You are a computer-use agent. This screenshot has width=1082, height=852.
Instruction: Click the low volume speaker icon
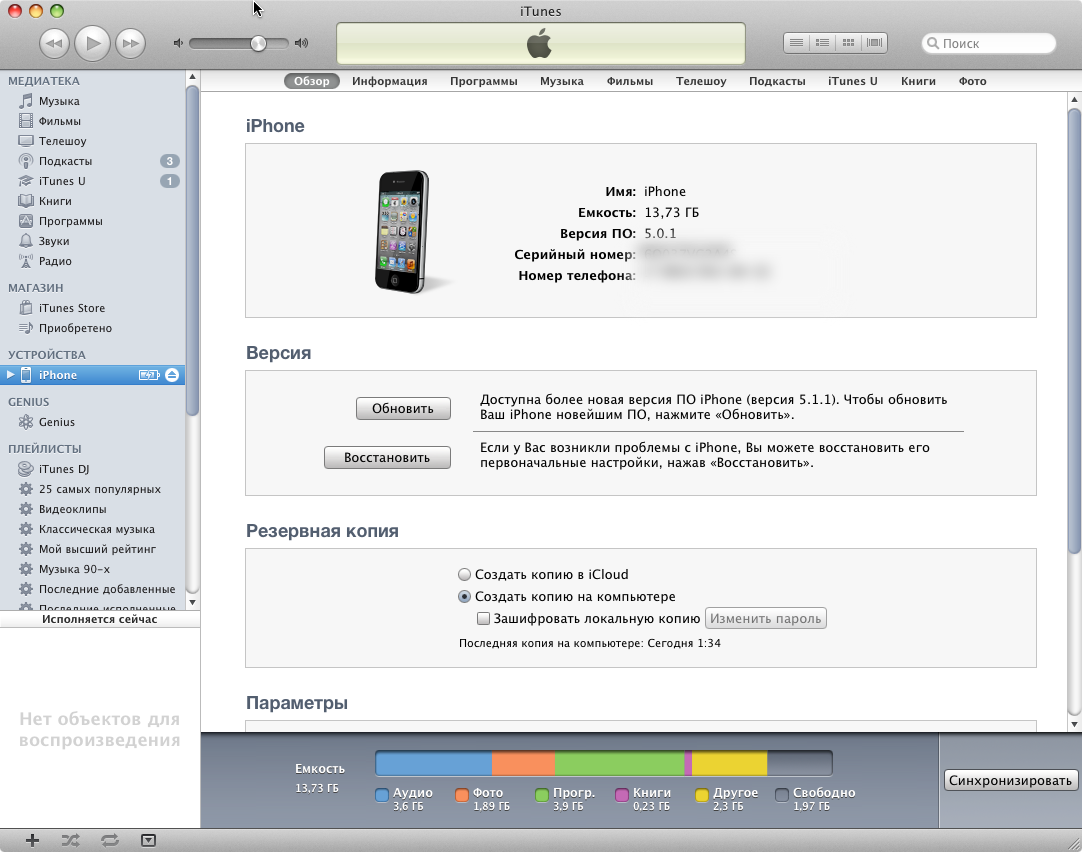click(x=178, y=43)
